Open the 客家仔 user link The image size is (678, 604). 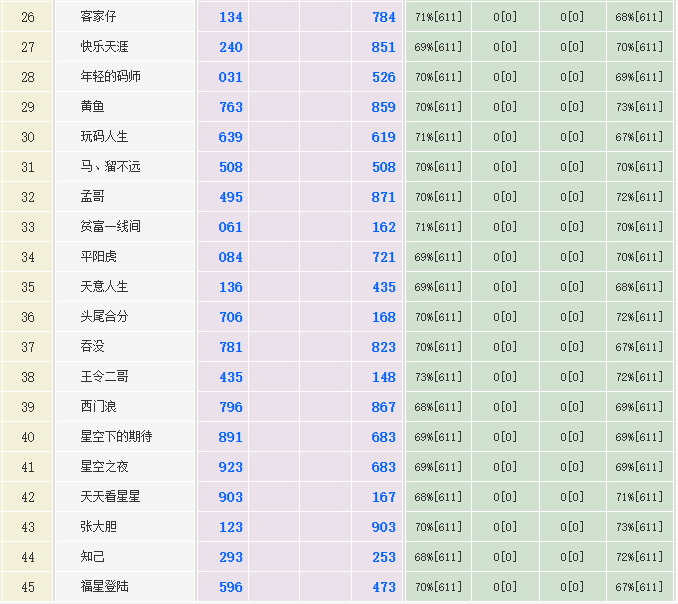pyautogui.click(x=98, y=17)
